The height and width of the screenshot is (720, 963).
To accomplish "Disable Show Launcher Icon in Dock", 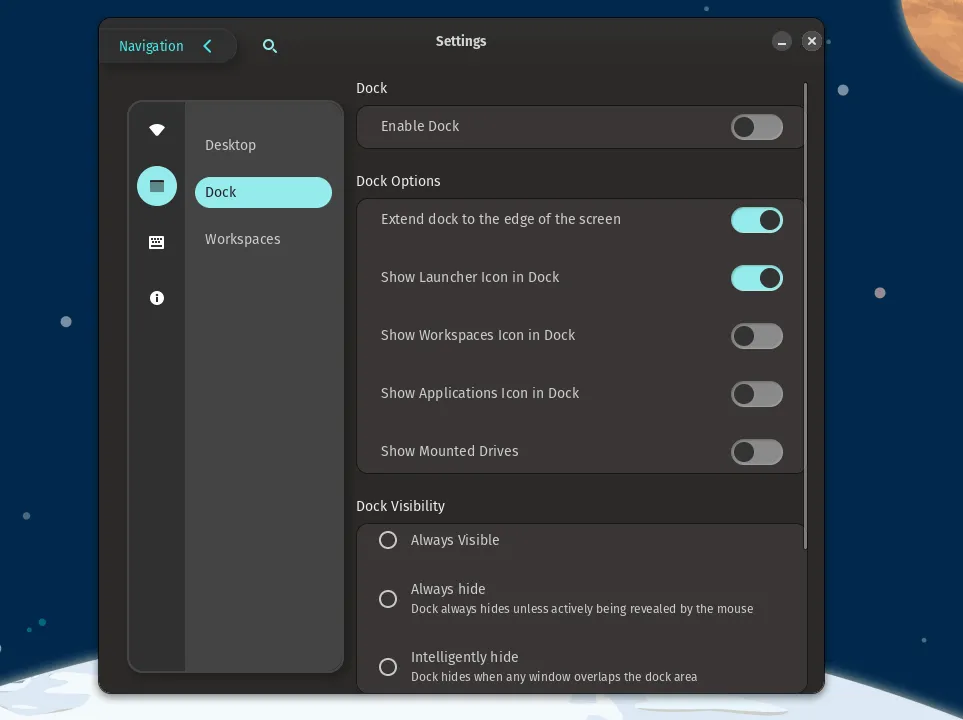I will (756, 278).
